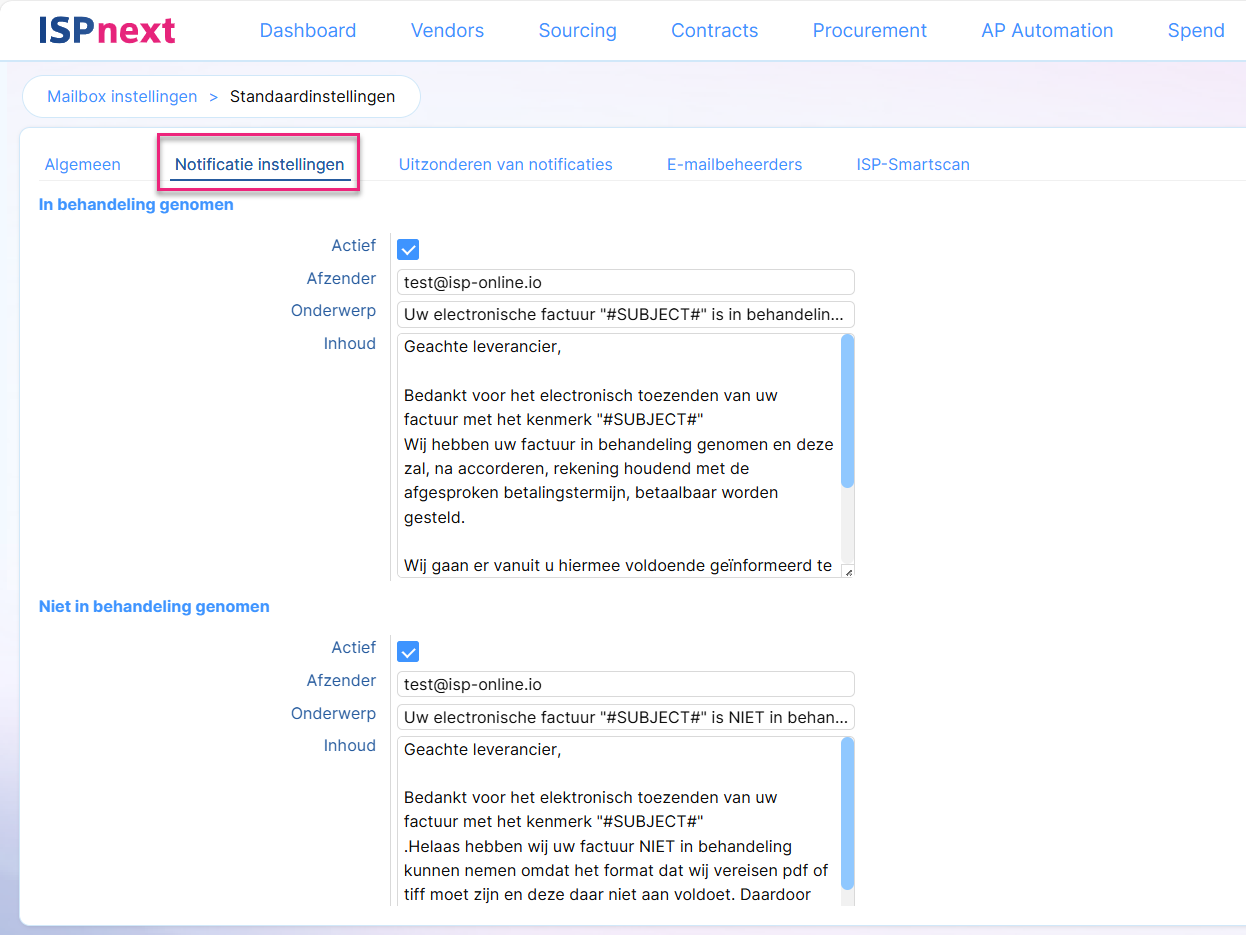Open the Spend menu
Viewport: 1246px width, 935px height.
point(1195,31)
